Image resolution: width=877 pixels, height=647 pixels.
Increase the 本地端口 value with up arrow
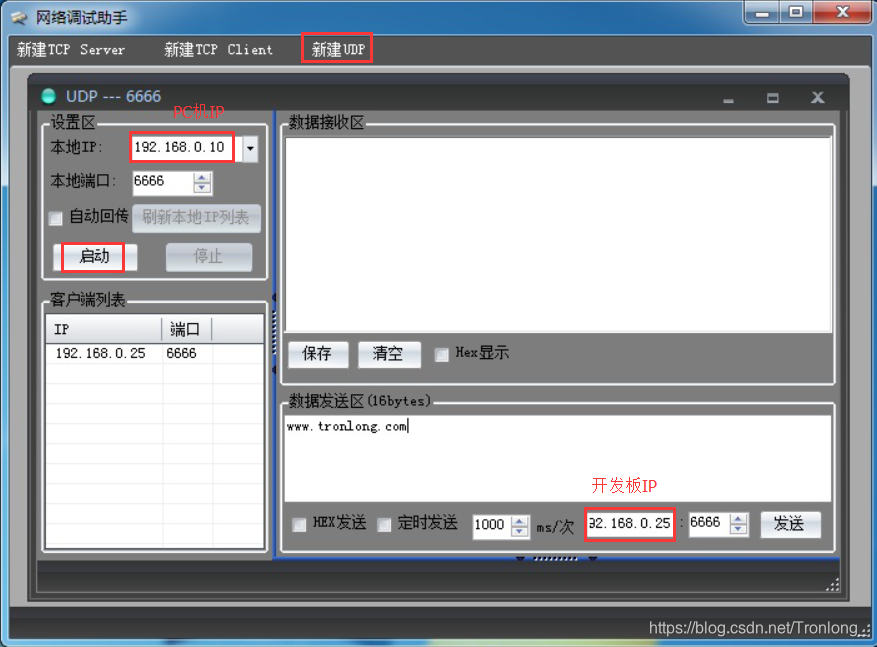click(202, 177)
